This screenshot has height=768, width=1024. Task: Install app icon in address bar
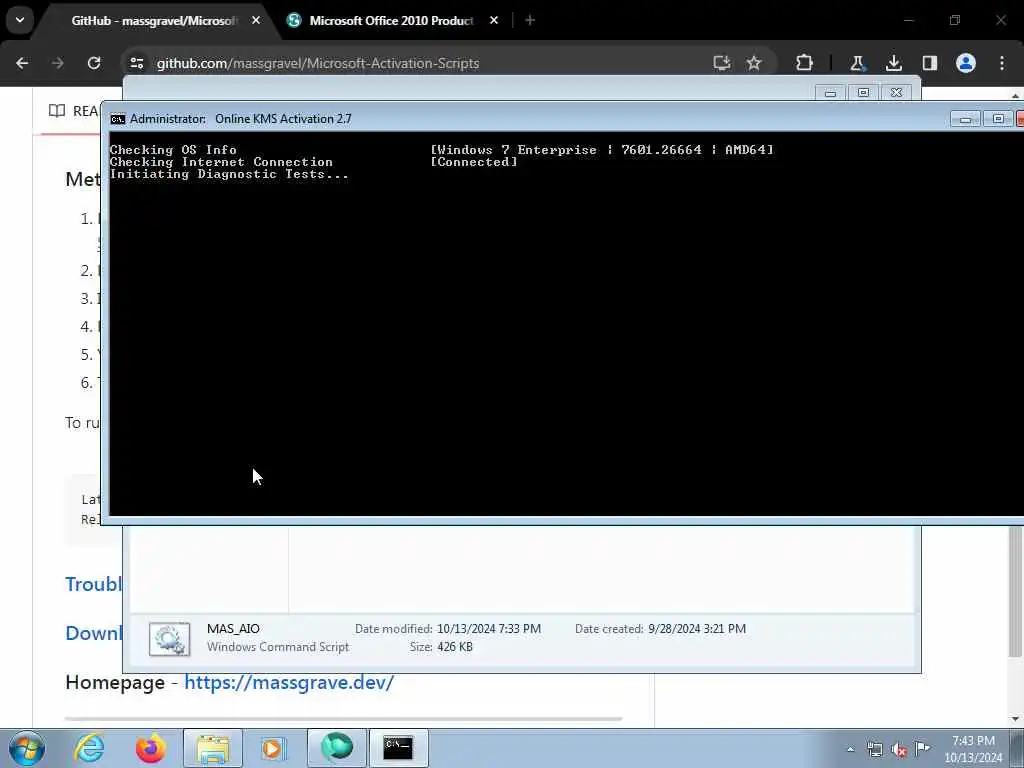point(722,63)
